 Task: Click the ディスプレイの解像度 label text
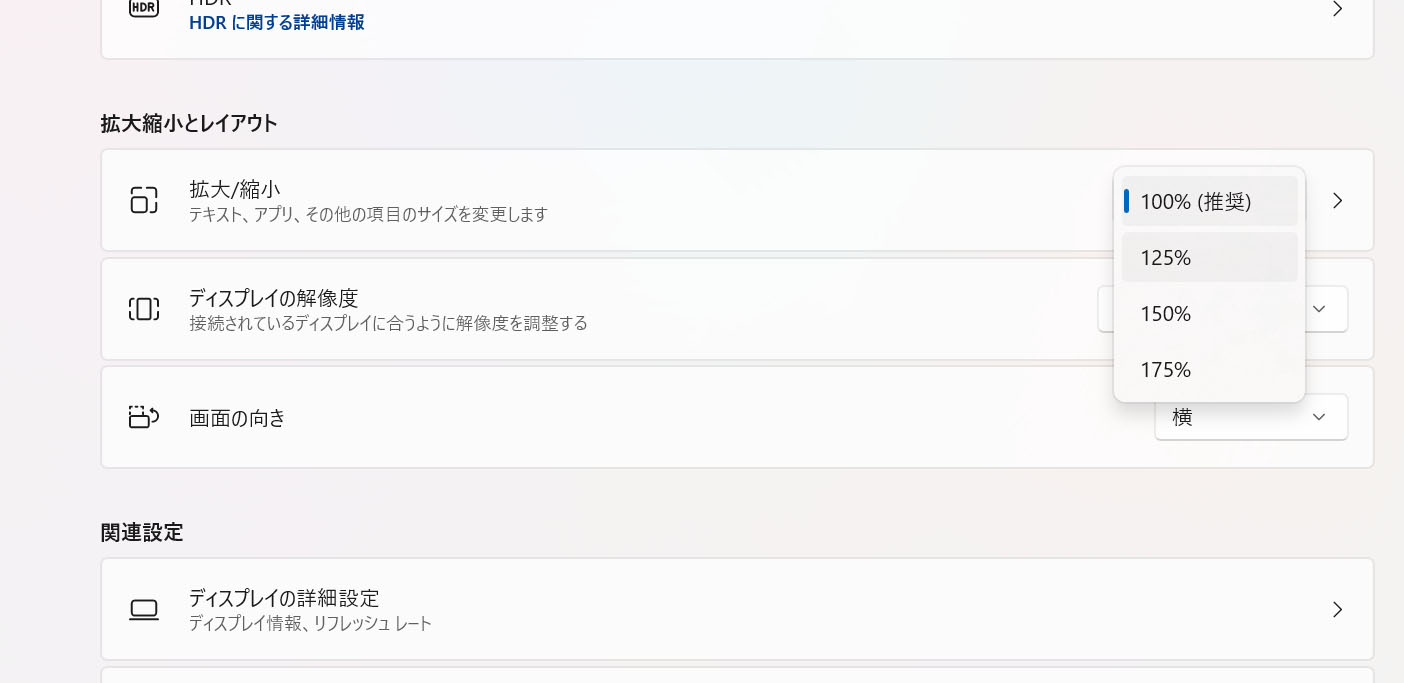(273, 298)
